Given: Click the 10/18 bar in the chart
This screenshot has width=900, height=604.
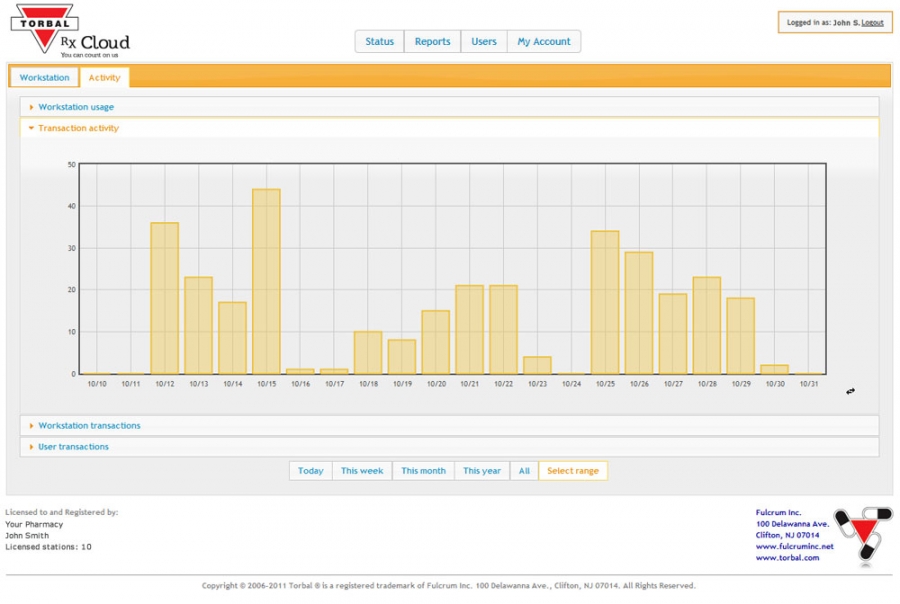Looking at the screenshot, I should click(x=368, y=353).
